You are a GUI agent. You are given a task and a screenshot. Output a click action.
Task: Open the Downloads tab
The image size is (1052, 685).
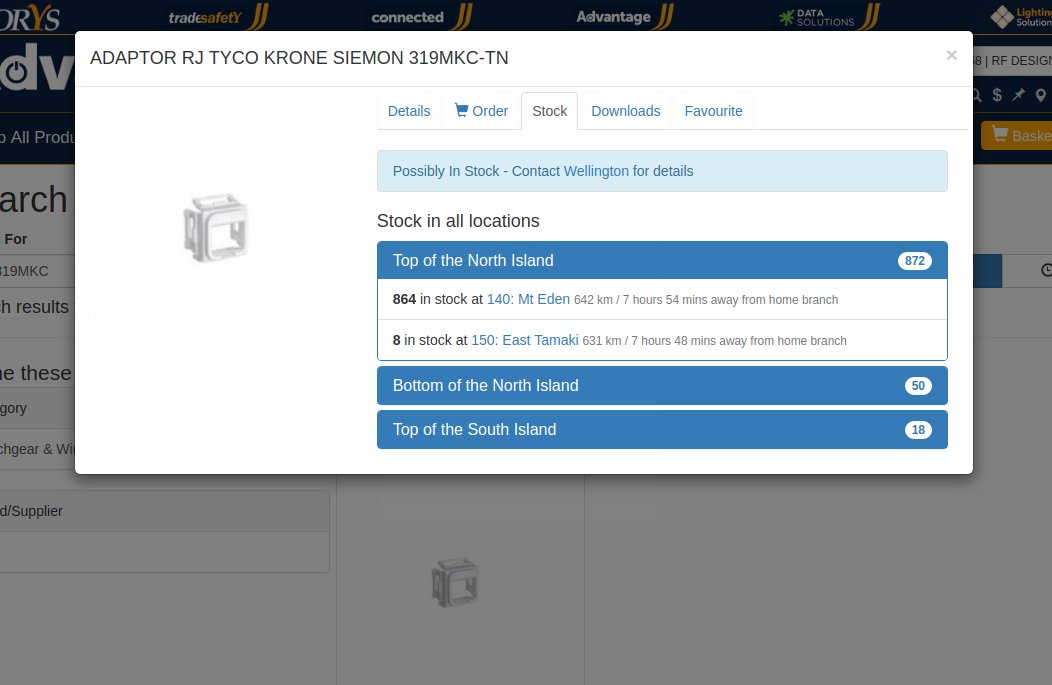click(x=626, y=111)
